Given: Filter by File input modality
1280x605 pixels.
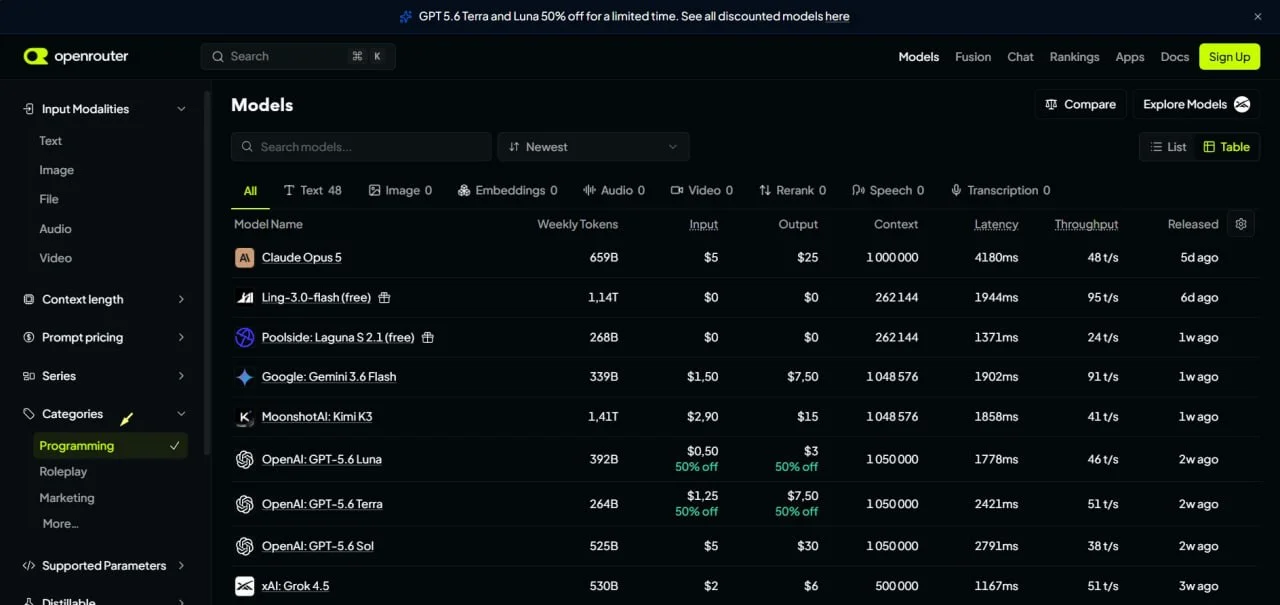Looking at the screenshot, I should (49, 199).
